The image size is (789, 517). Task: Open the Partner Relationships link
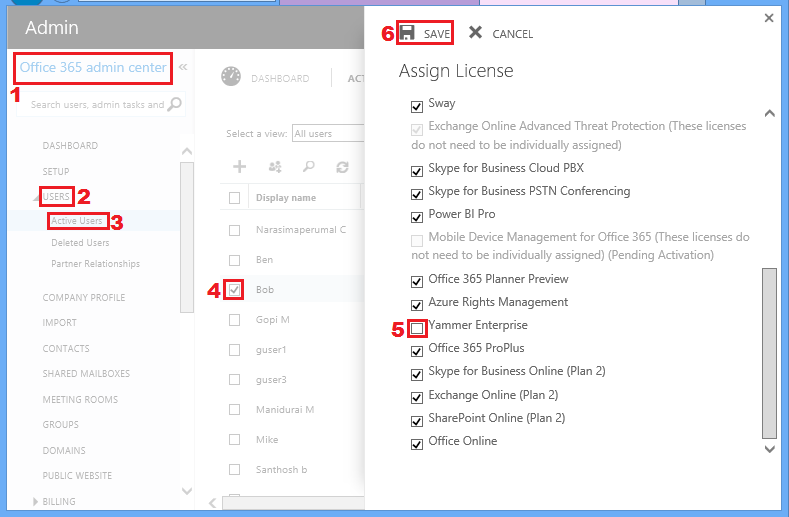[95, 264]
